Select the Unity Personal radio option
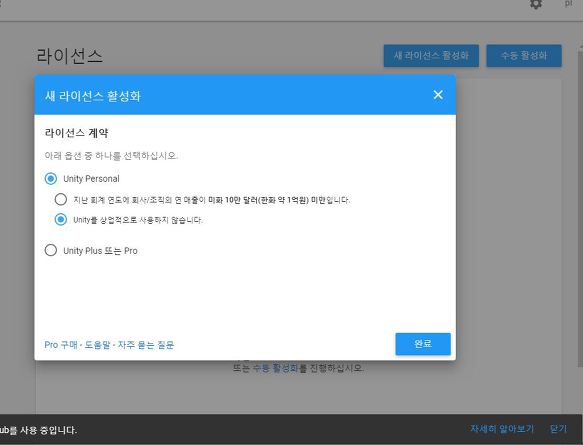The image size is (583, 445). coord(51,179)
